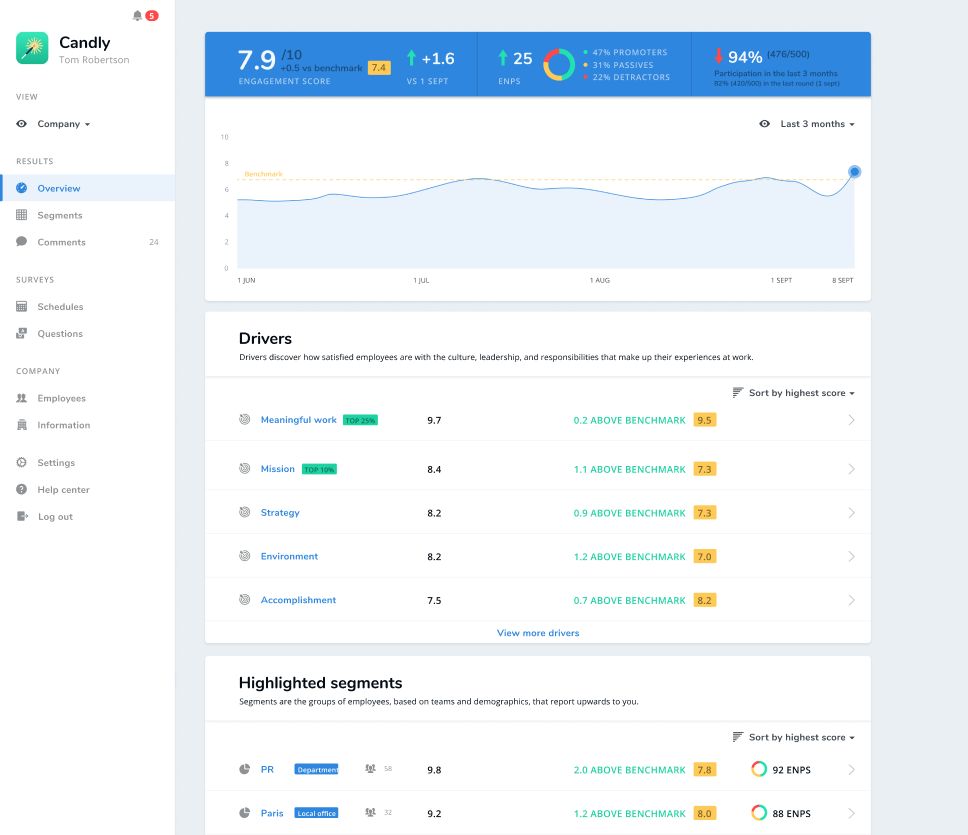Open the notifications bell icon

[x=137, y=16]
